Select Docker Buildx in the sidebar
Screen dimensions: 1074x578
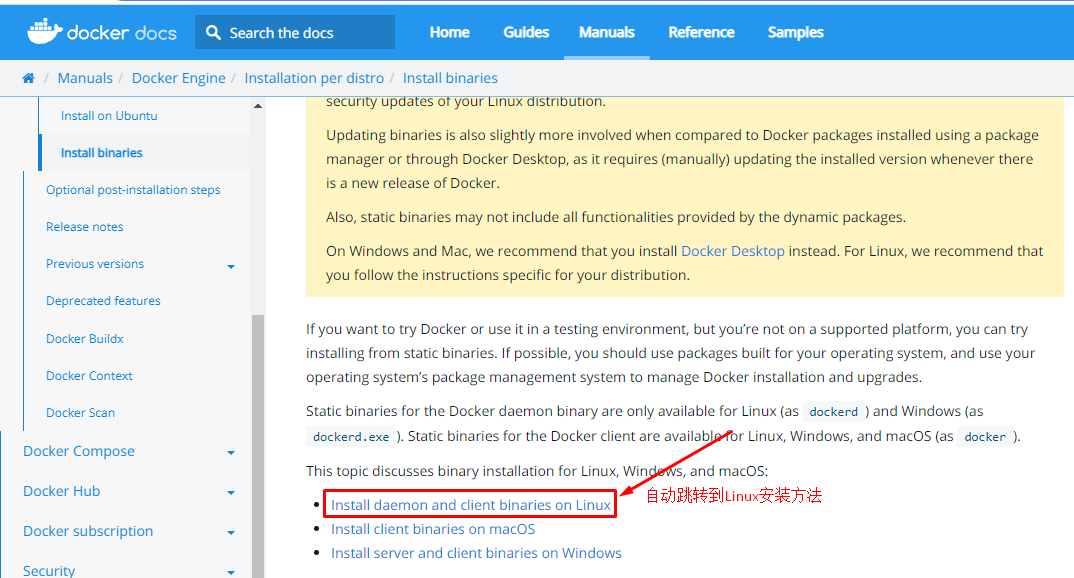86,338
